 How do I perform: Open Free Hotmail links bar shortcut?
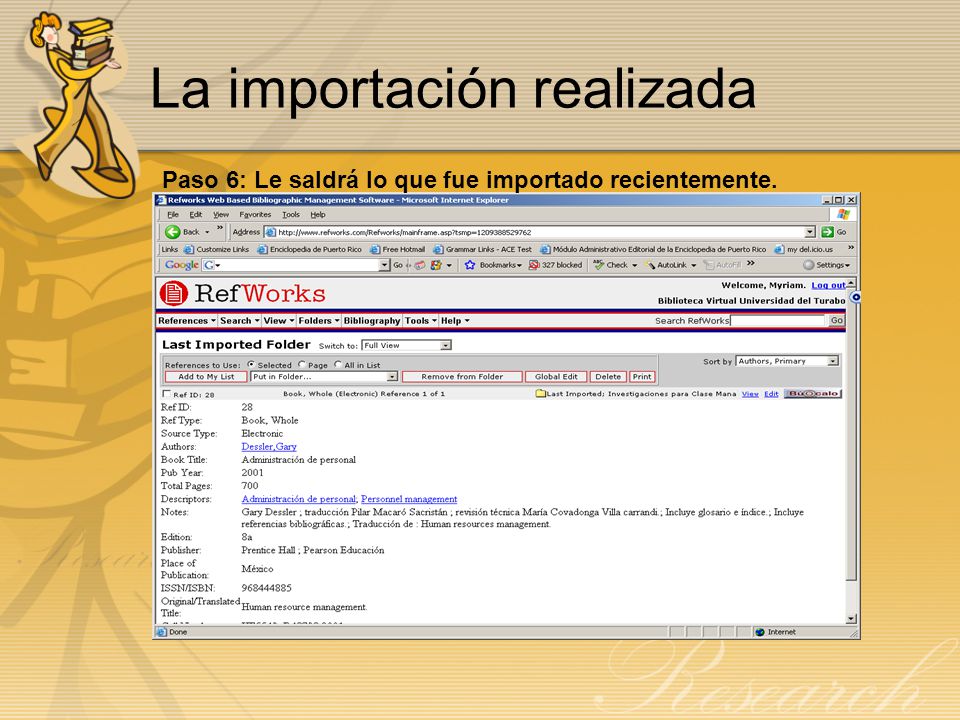pos(397,249)
